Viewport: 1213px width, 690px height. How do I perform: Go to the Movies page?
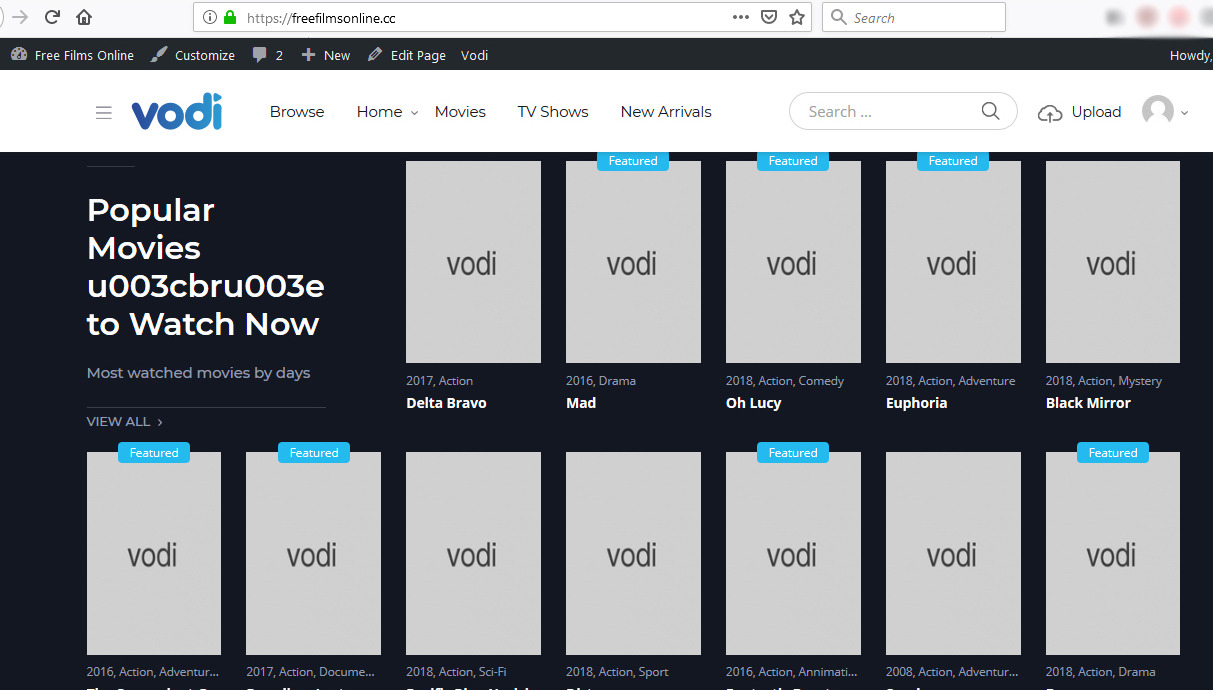[x=460, y=112]
